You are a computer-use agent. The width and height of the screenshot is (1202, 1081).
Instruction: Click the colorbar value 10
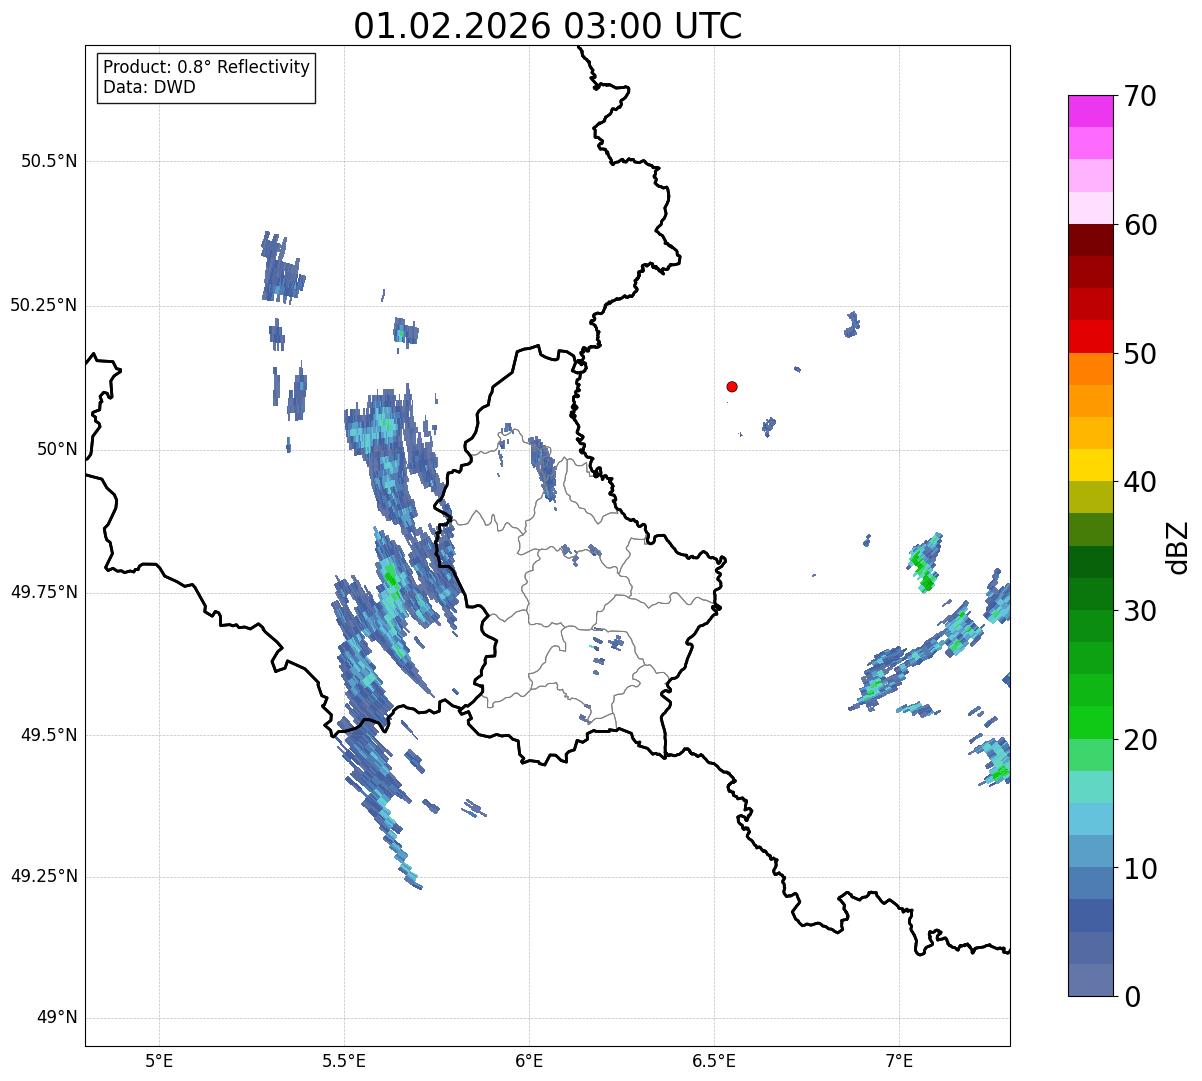[1140, 869]
